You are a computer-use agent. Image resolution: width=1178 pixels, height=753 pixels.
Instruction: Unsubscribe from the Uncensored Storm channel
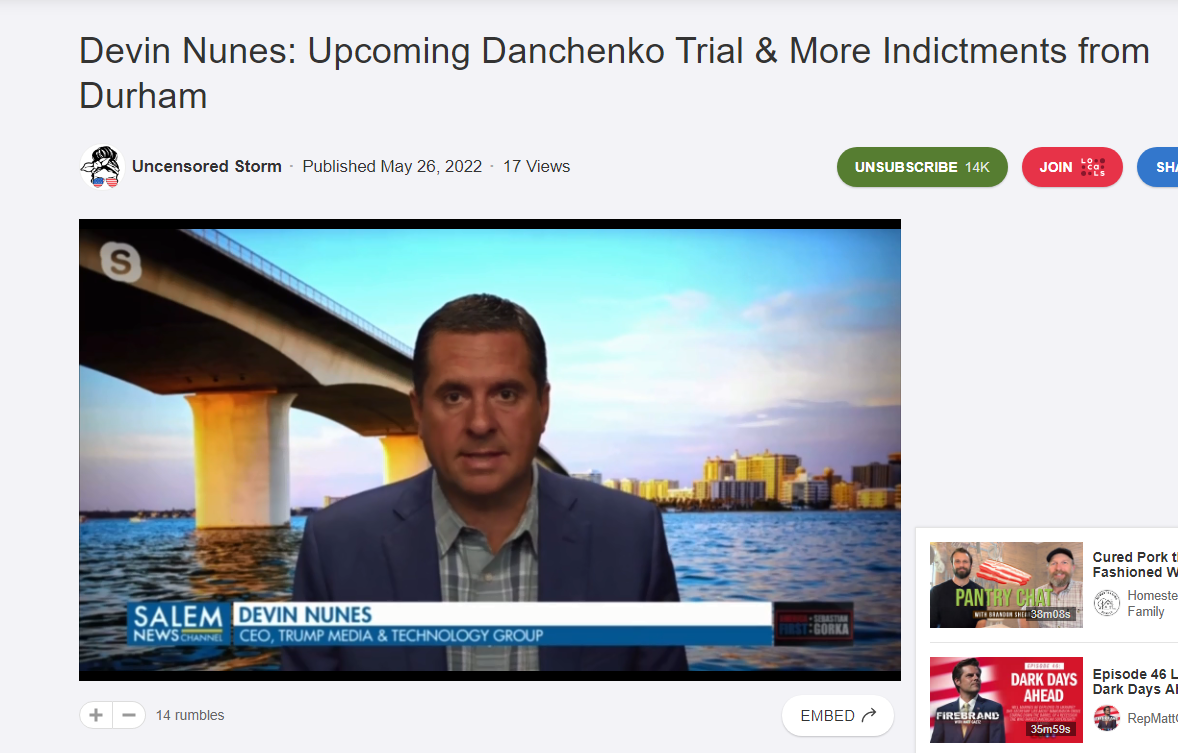pyautogui.click(x=922, y=167)
